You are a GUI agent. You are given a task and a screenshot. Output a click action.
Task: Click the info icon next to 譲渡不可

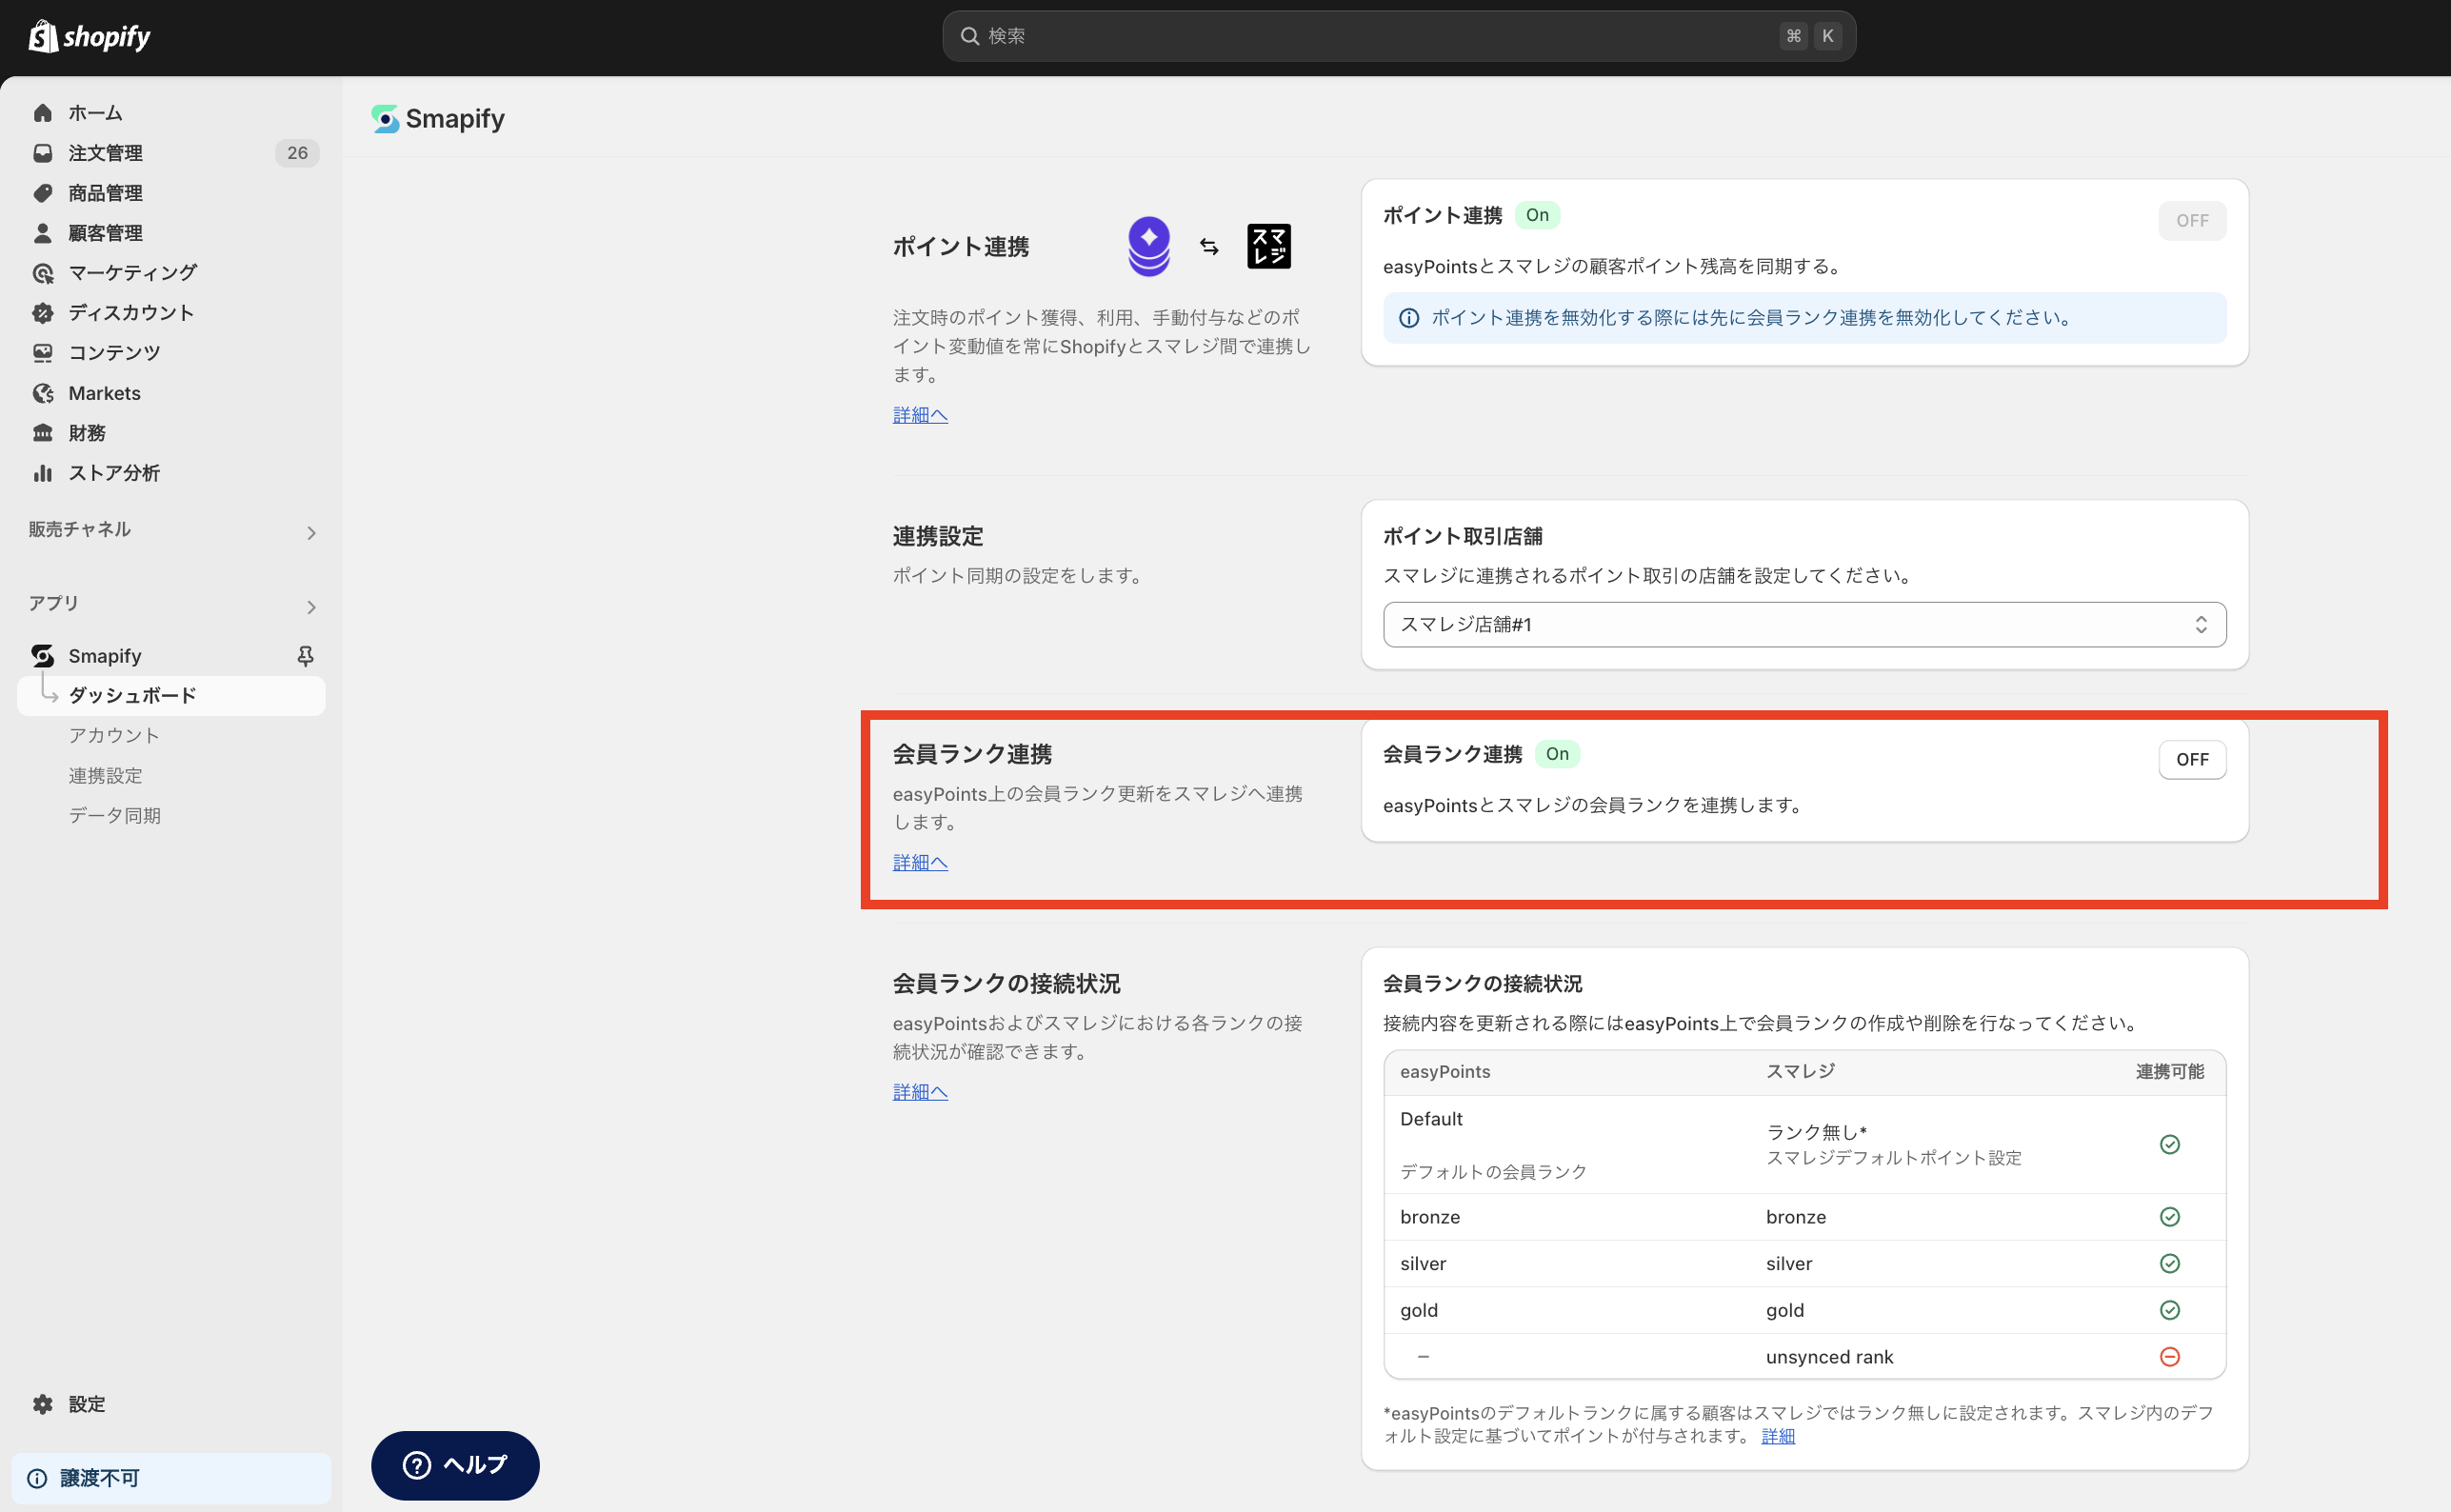coord(37,1478)
